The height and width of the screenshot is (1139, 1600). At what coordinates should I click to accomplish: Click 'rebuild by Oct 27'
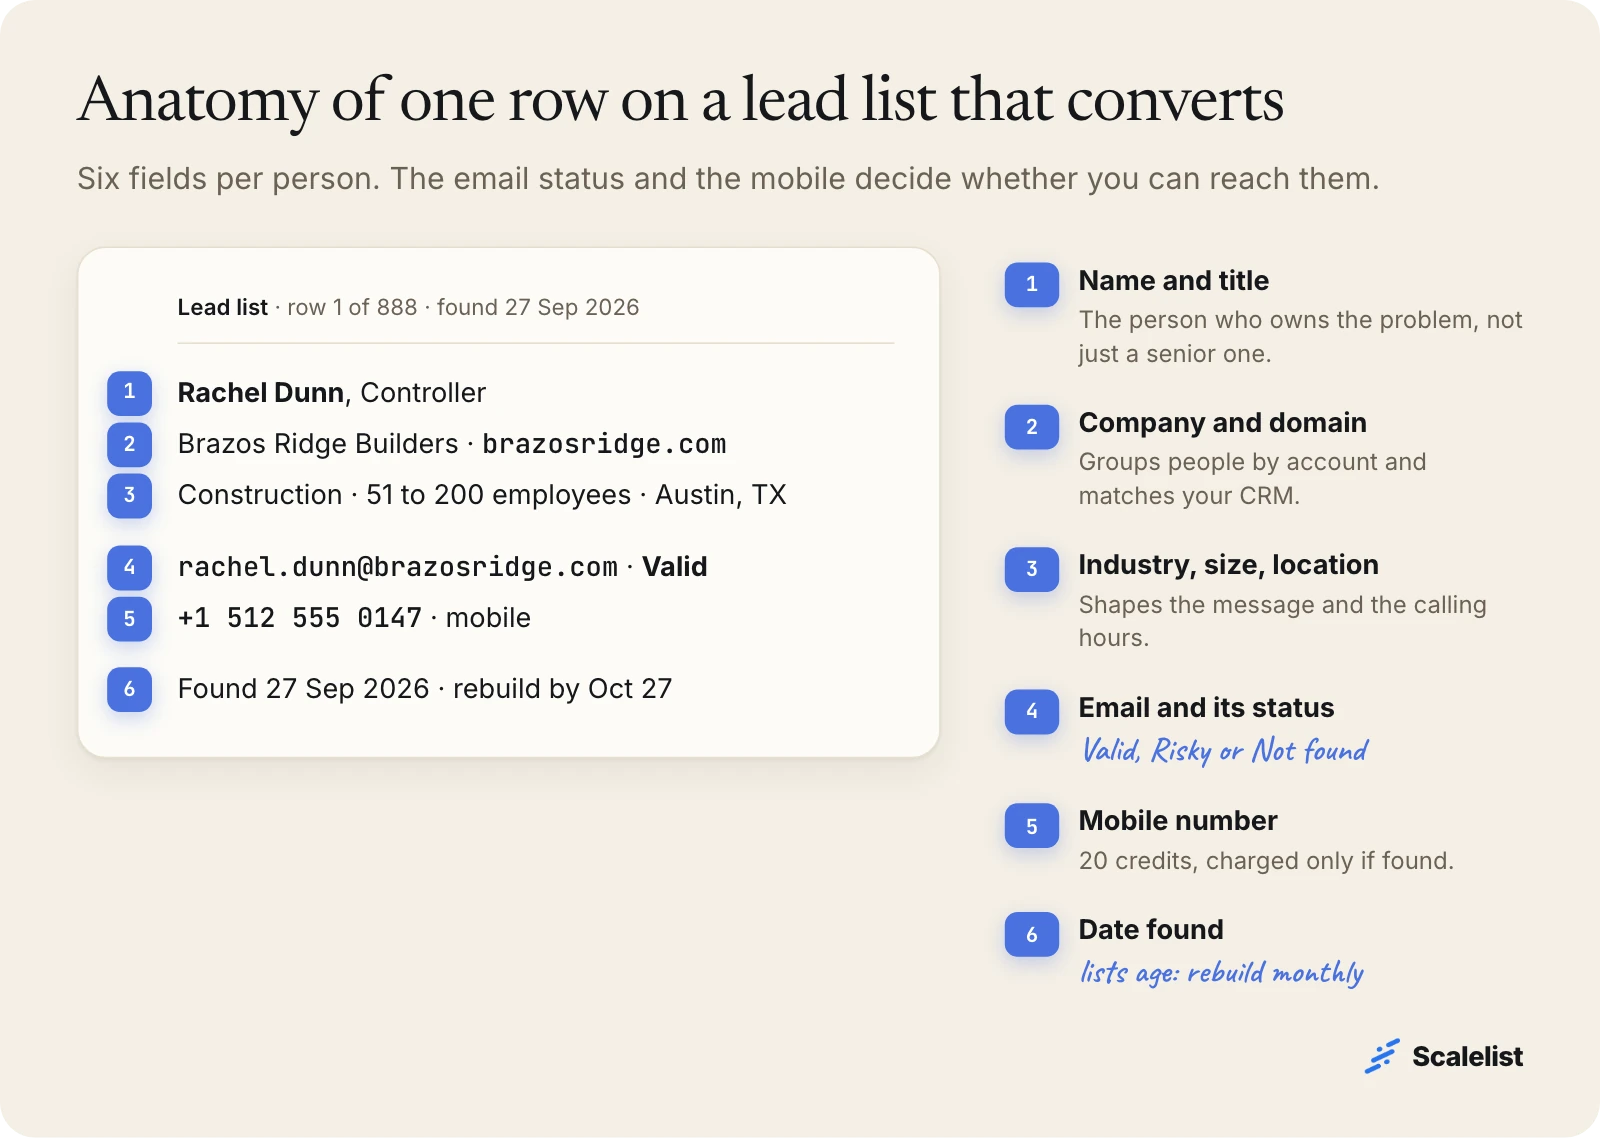coord(562,689)
